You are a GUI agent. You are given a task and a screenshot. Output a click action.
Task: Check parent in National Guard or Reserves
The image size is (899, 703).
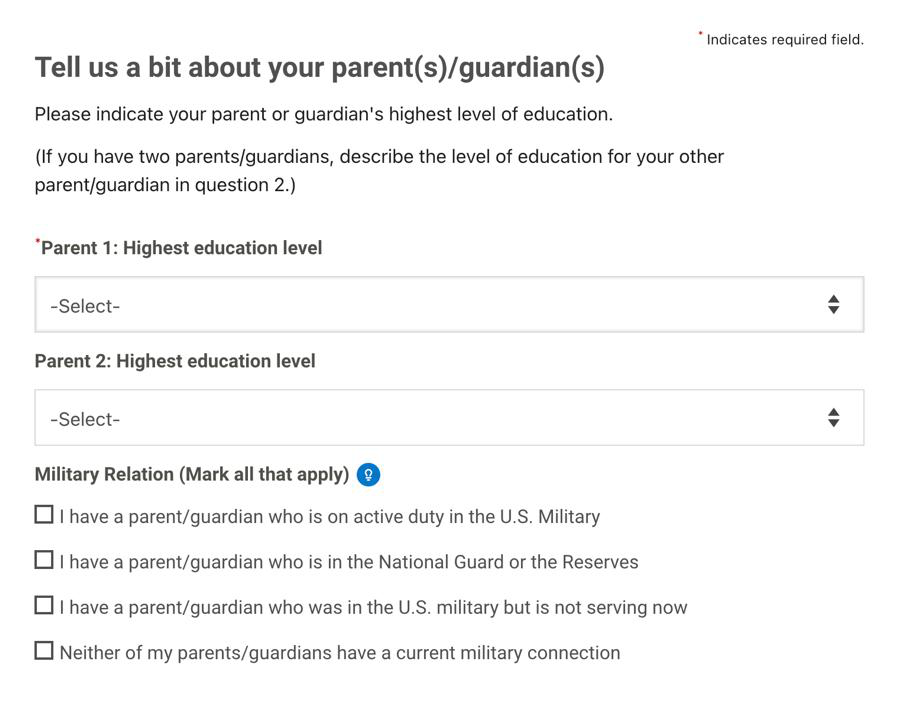point(44,560)
